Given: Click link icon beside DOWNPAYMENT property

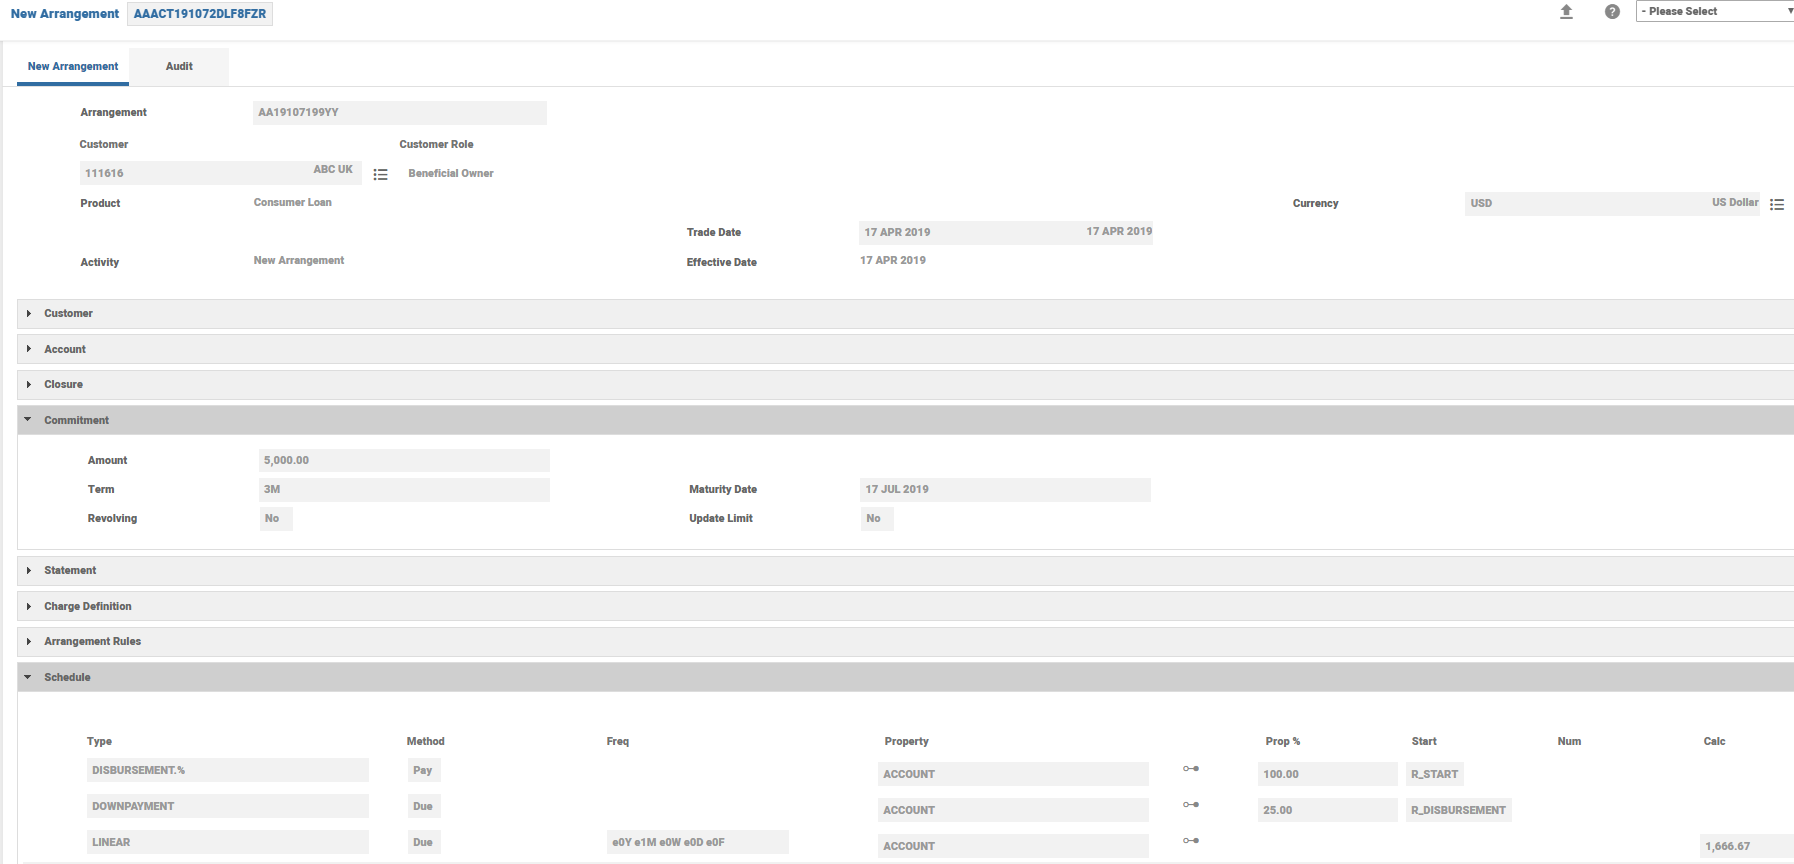Looking at the screenshot, I should (1190, 805).
